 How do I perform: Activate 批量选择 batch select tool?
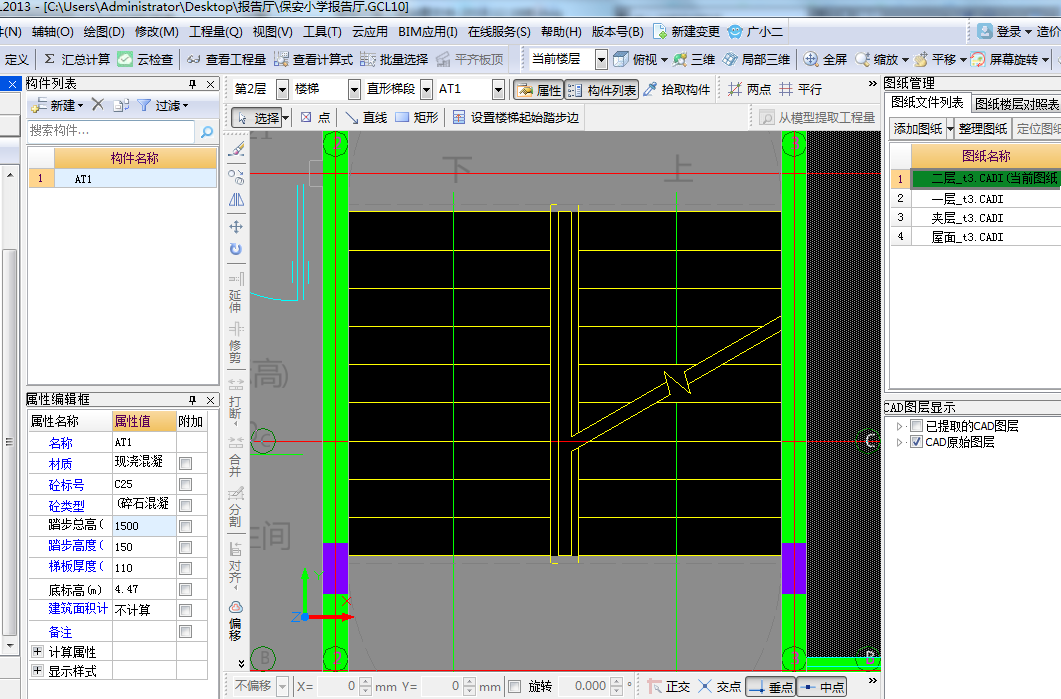point(394,60)
